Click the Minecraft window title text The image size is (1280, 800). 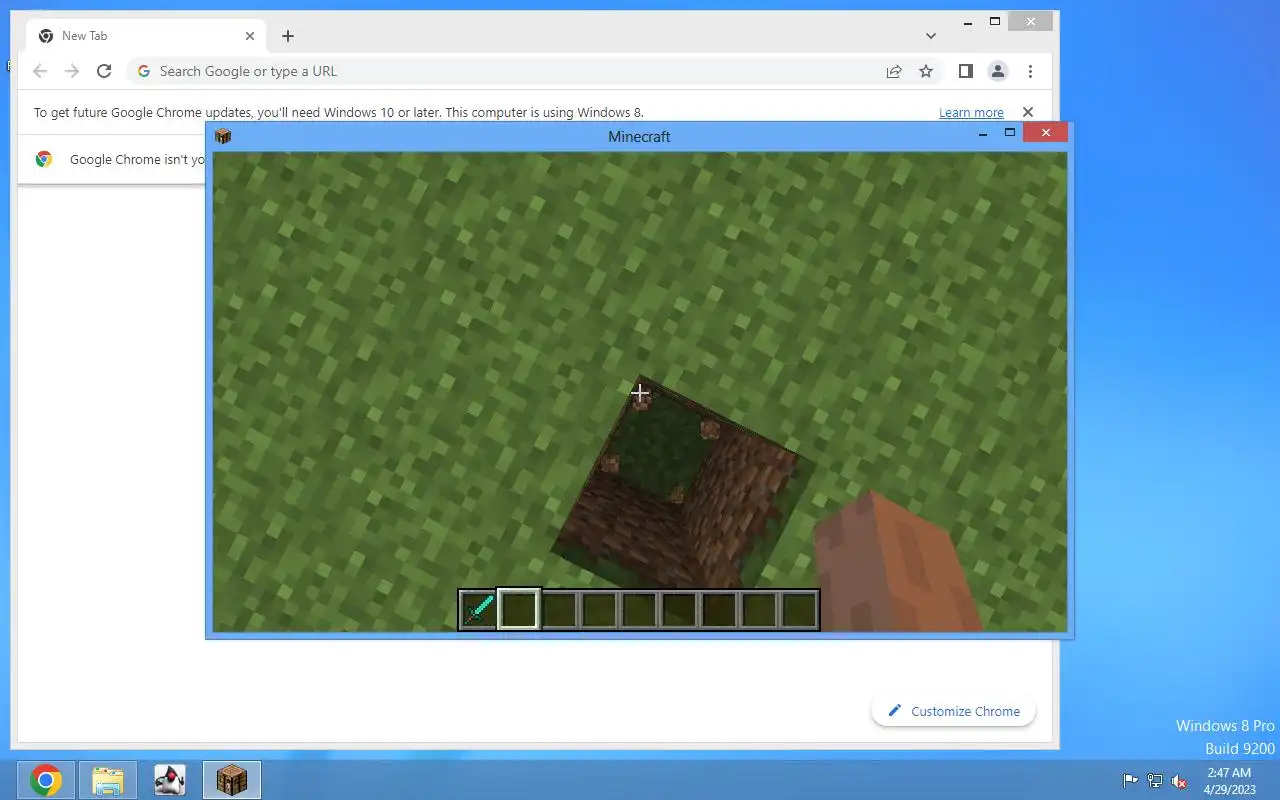click(639, 136)
